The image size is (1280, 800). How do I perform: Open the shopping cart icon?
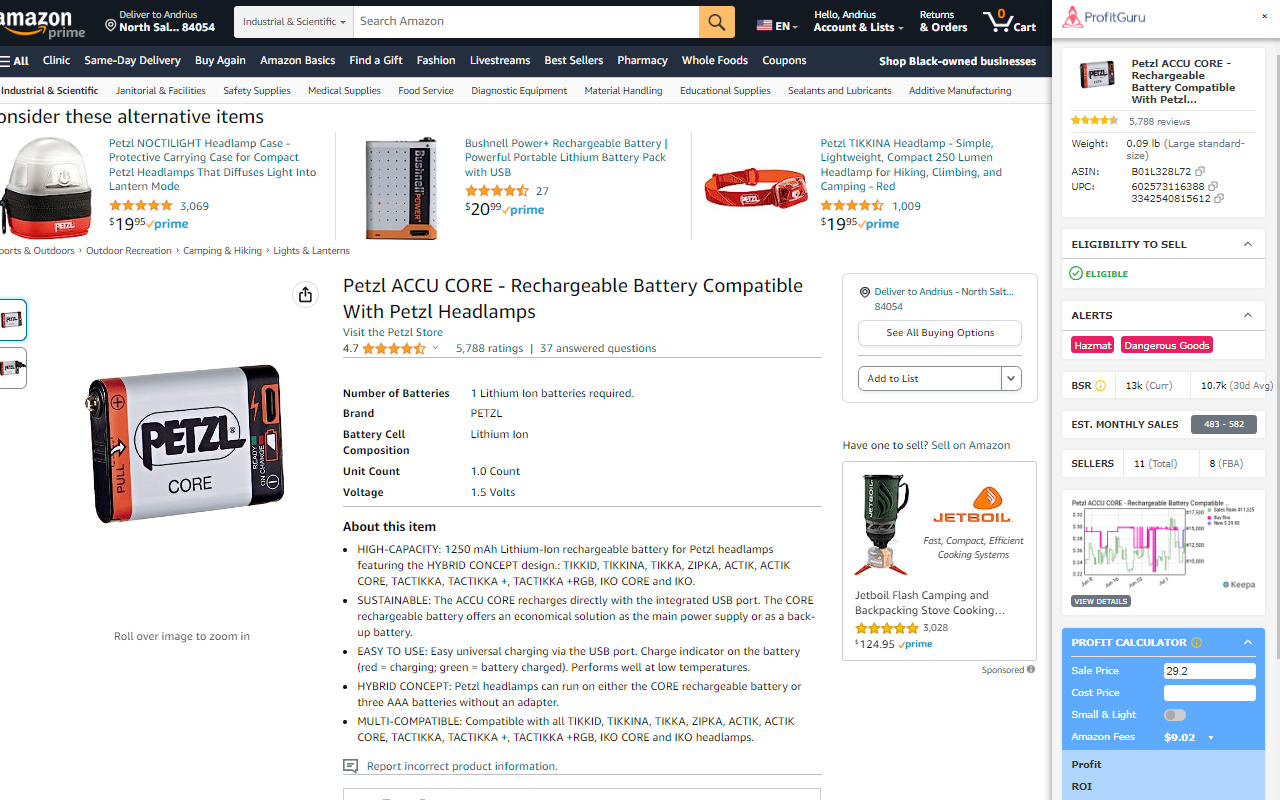pyautogui.click(x=1008, y=21)
